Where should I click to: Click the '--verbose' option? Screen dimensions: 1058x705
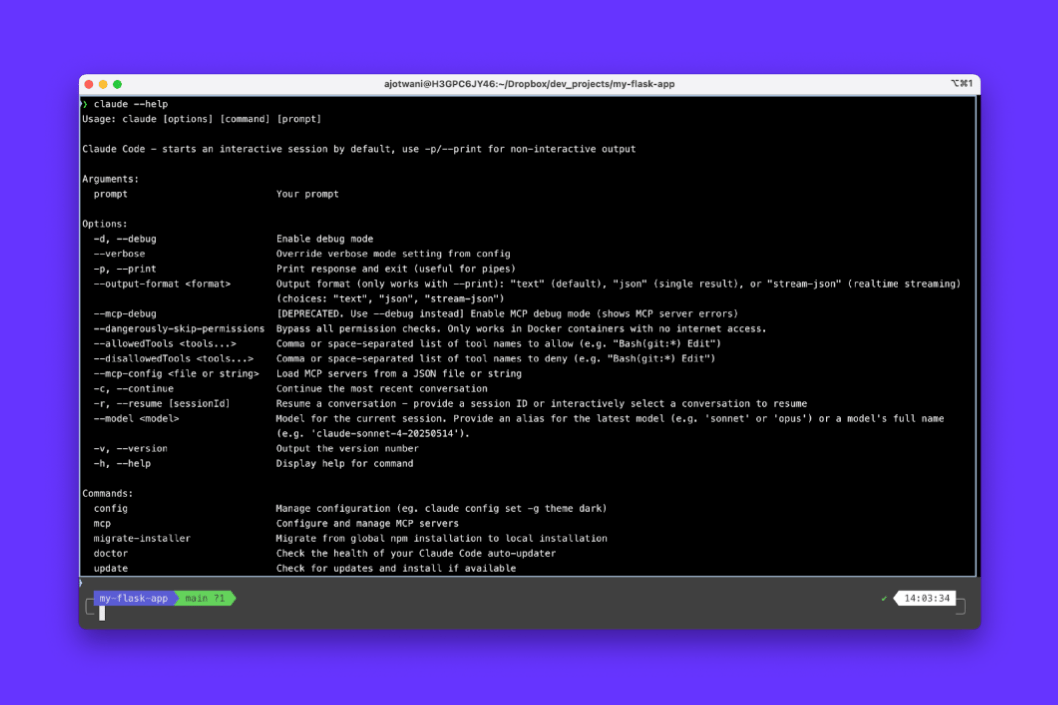pyautogui.click(x=119, y=254)
